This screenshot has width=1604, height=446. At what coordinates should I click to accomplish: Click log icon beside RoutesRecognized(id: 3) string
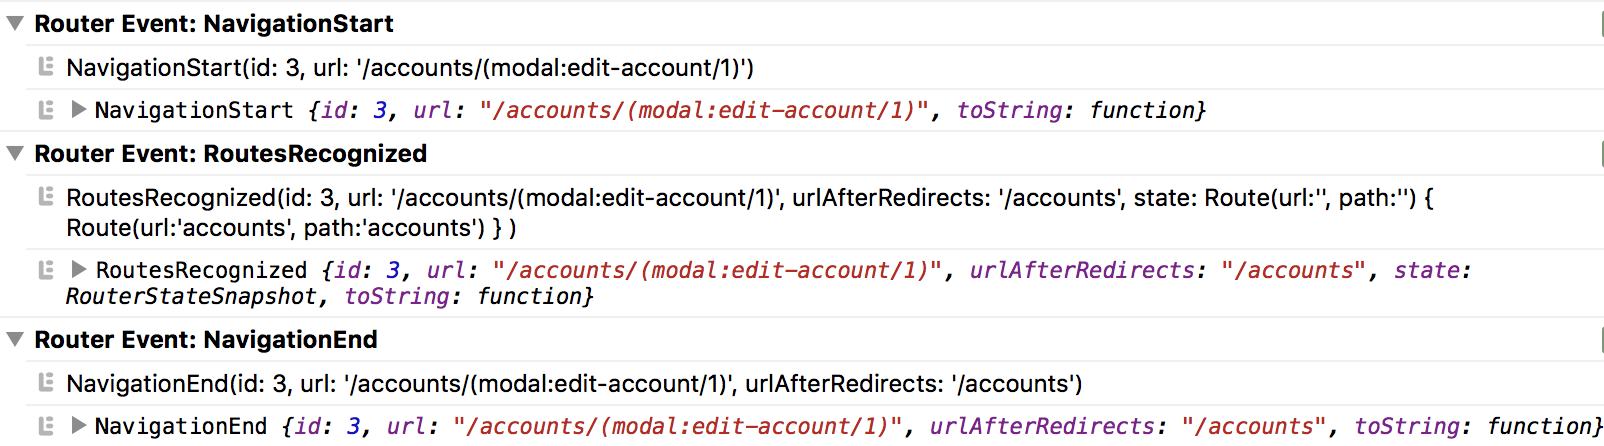45,197
